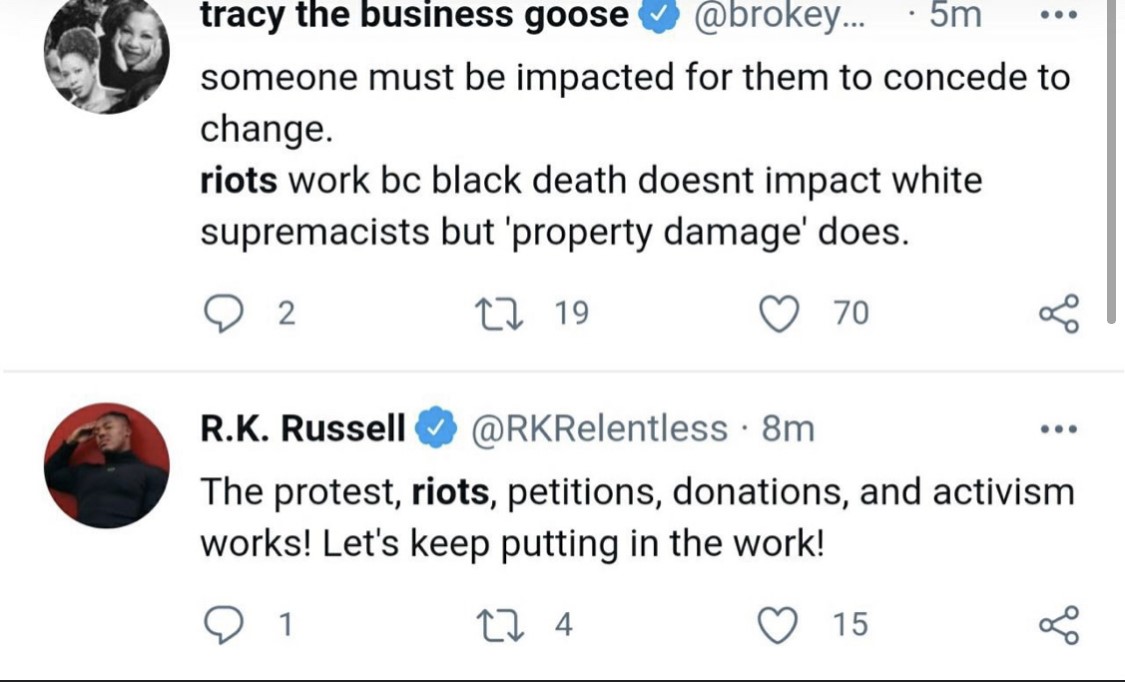Screen dimensions: 1125x685
Task: Click the 8m timestamp on Russell's tweet
Action: (788, 429)
